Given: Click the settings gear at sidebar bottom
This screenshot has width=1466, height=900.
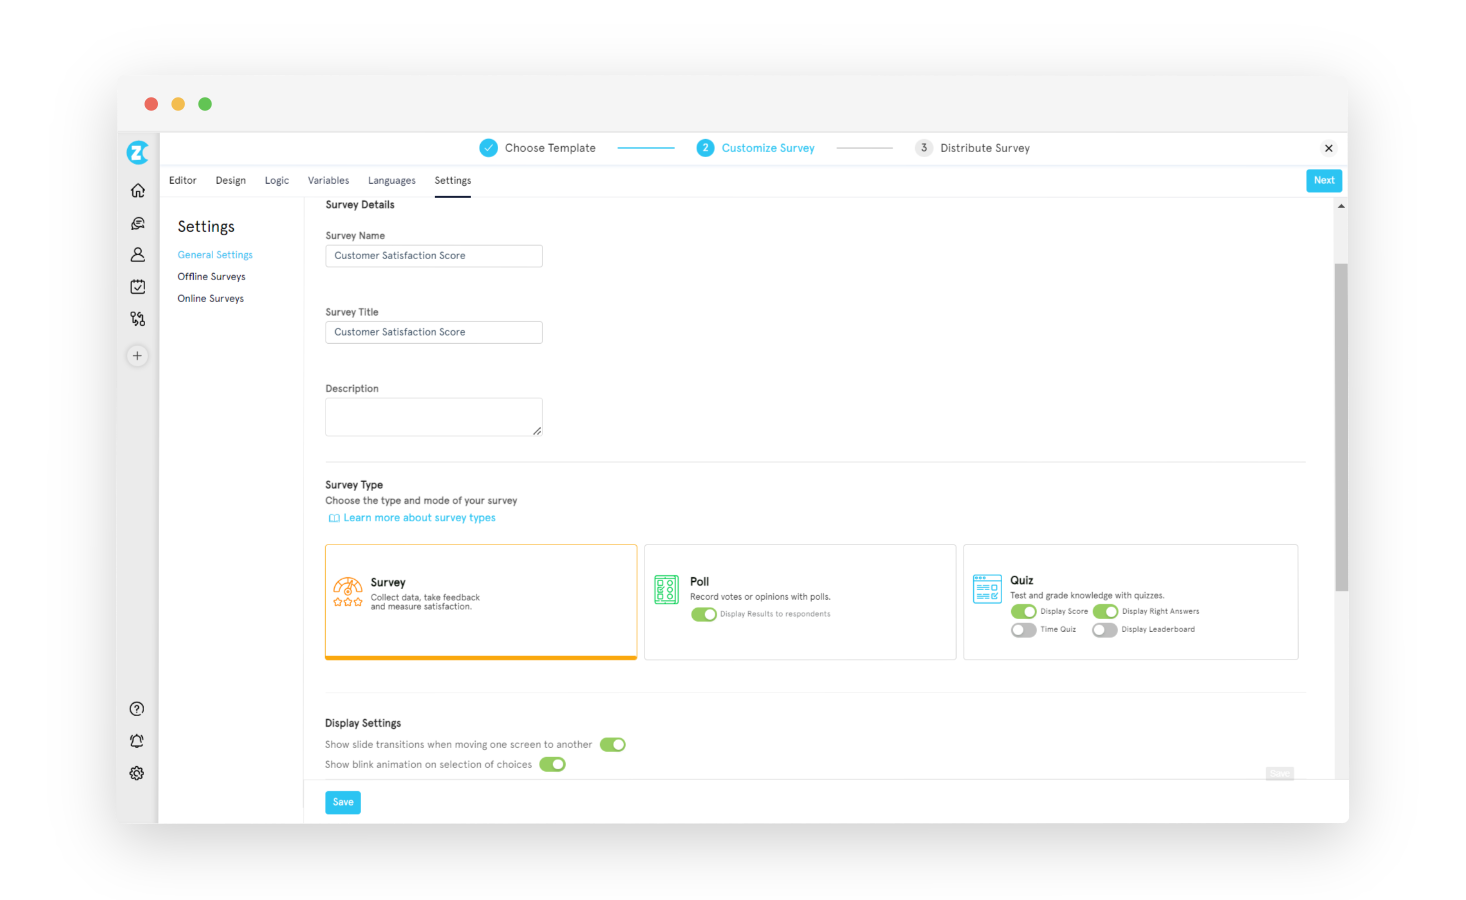Looking at the screenshot, I should click(137, 772).
